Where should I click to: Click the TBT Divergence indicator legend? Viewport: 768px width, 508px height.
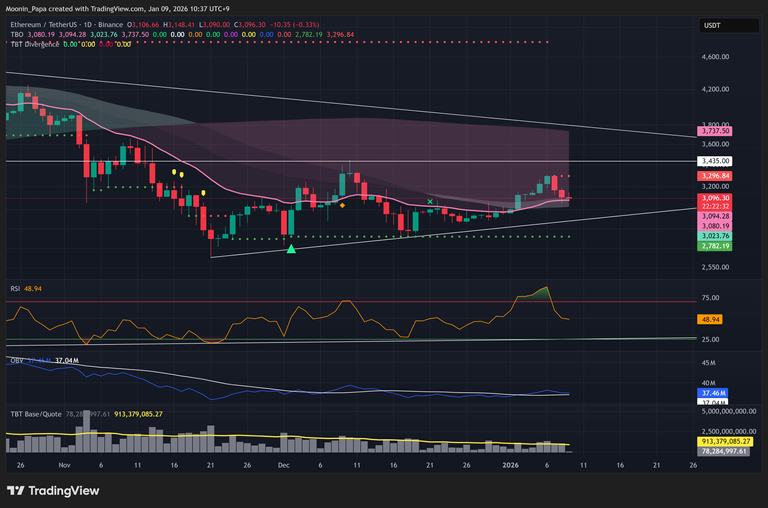tap(34, 44)
